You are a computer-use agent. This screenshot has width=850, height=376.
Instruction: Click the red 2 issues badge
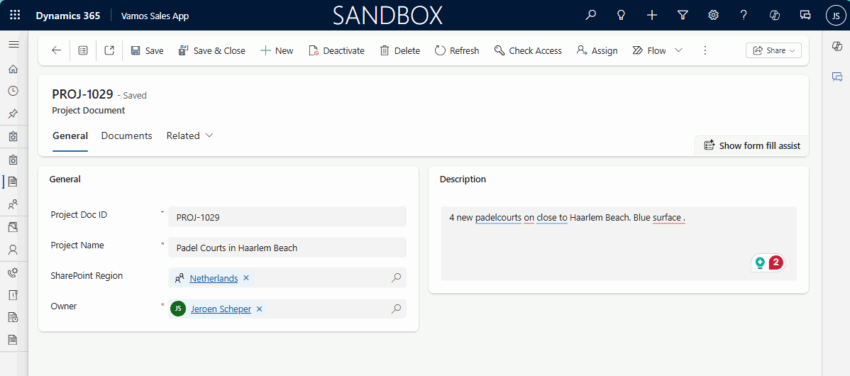(776, 263)
